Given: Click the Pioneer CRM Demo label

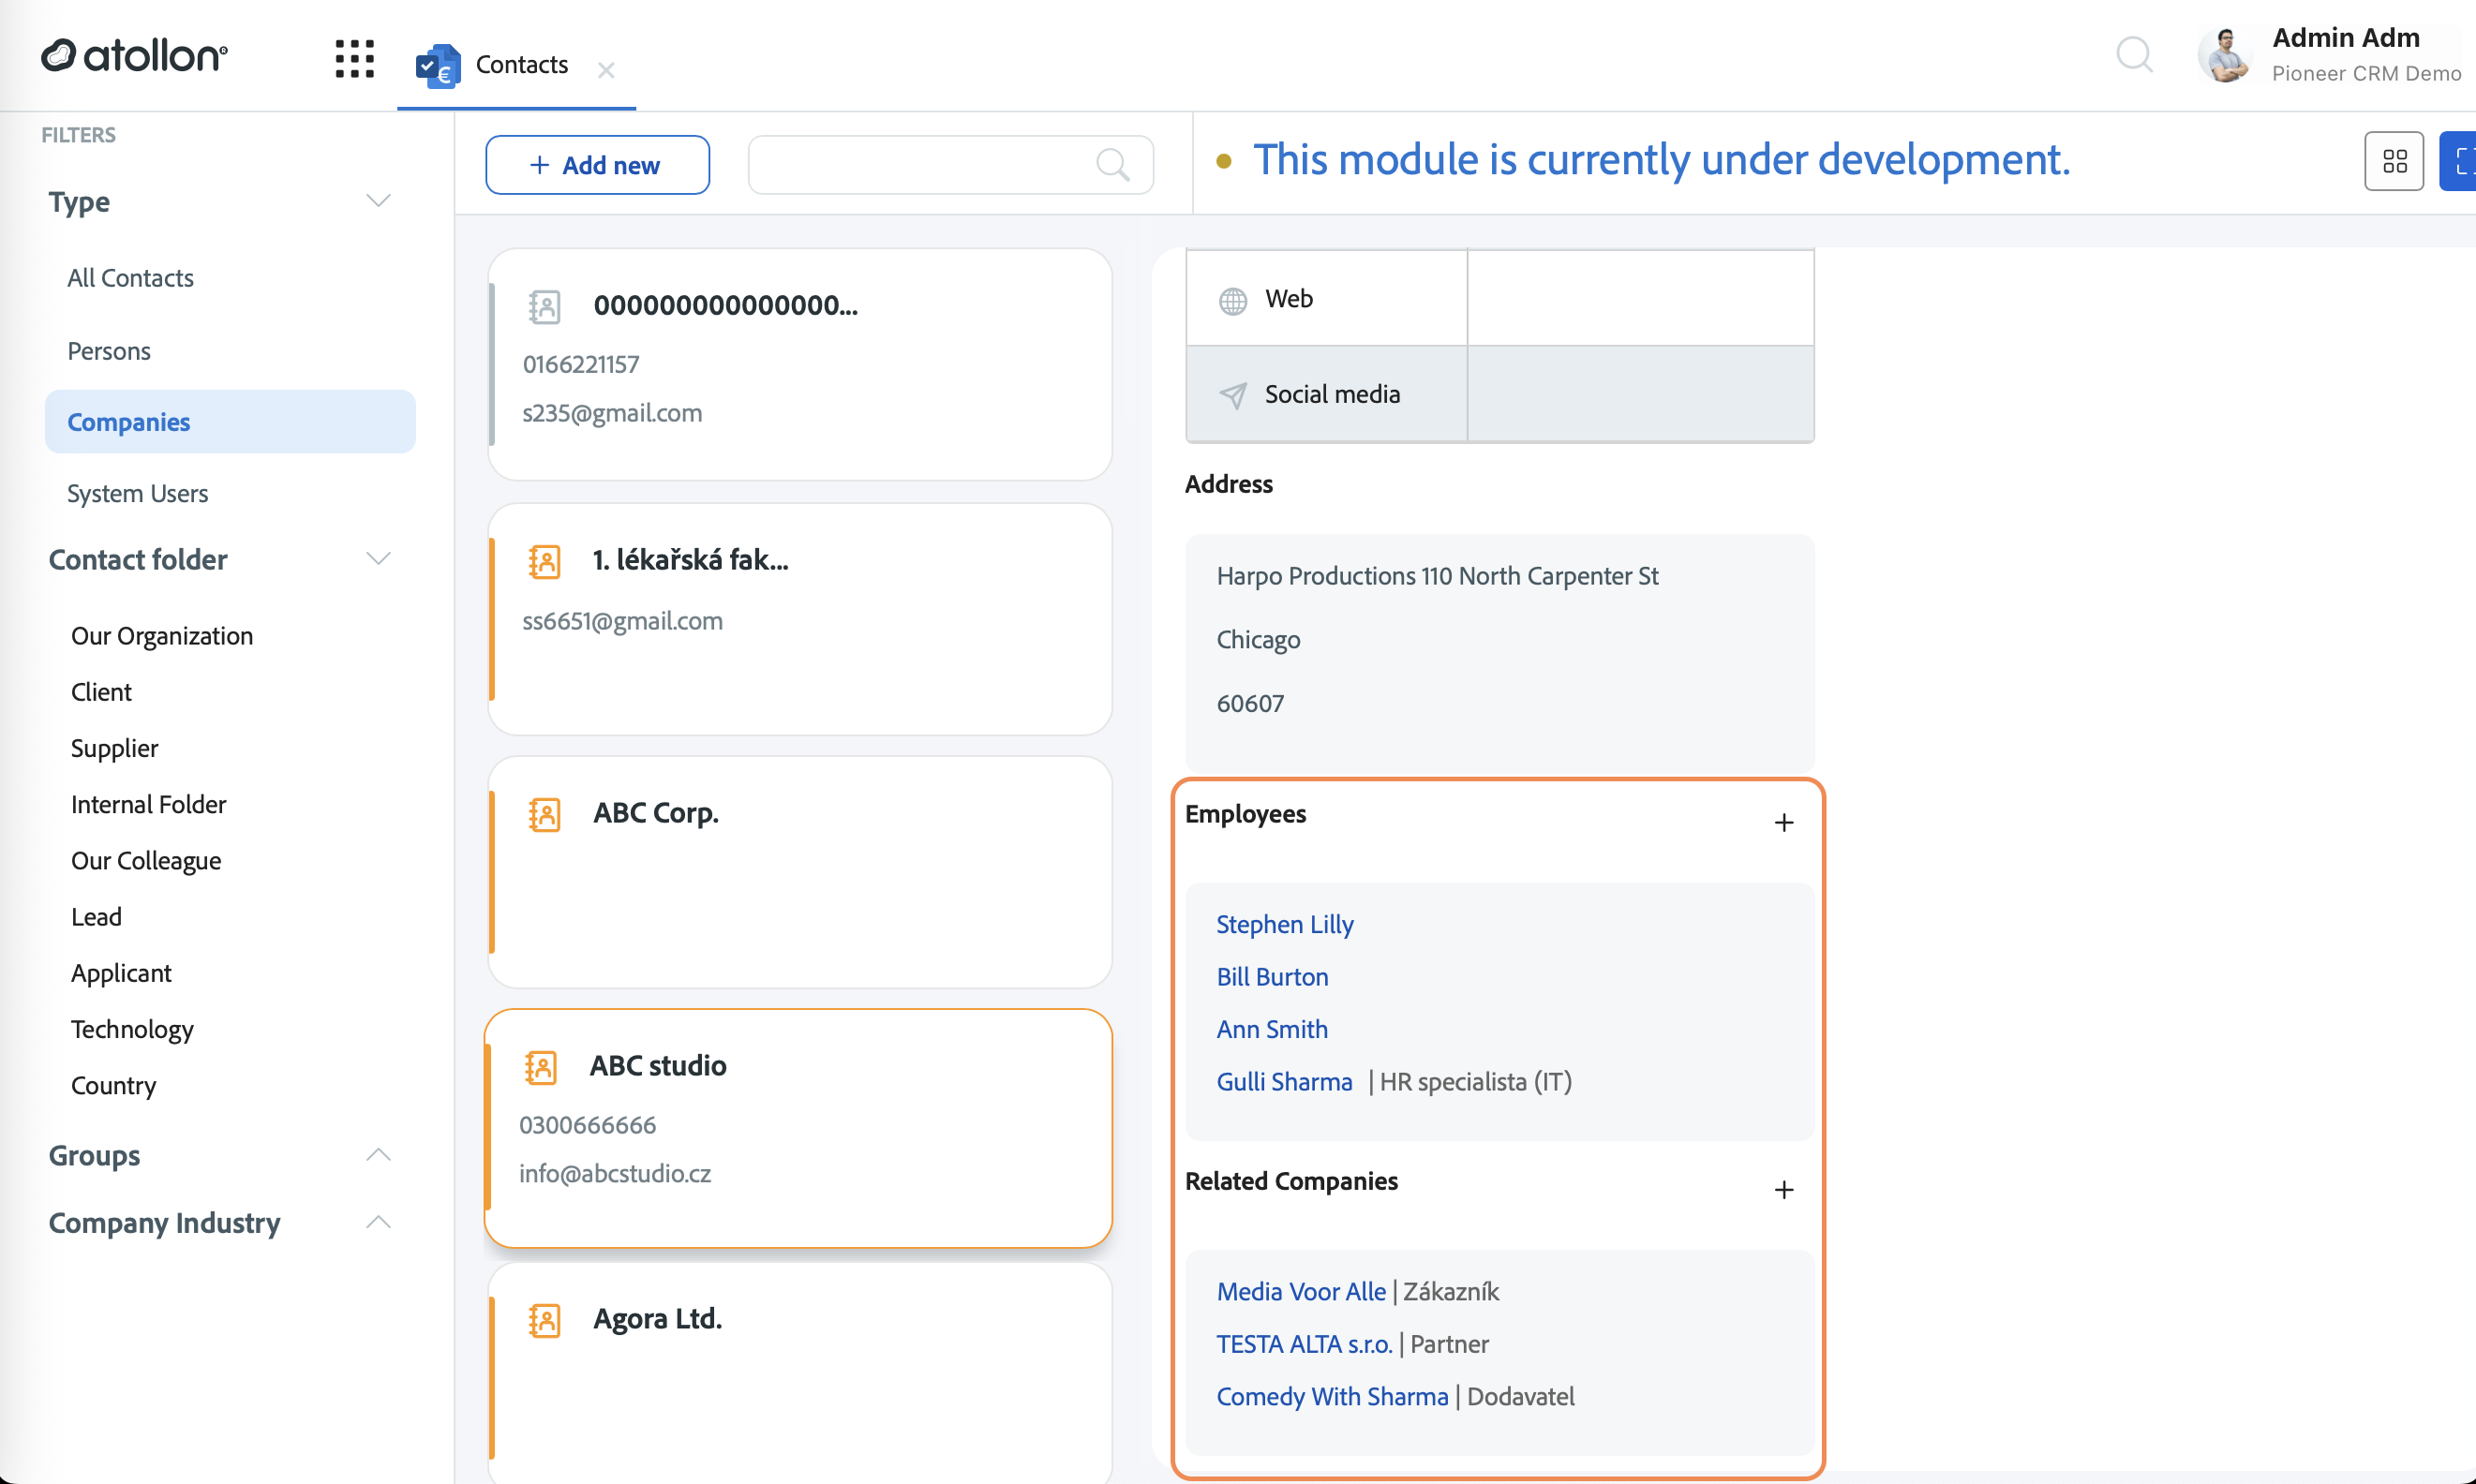Looking at the screenshot, I should click(x=2366, y=73).
